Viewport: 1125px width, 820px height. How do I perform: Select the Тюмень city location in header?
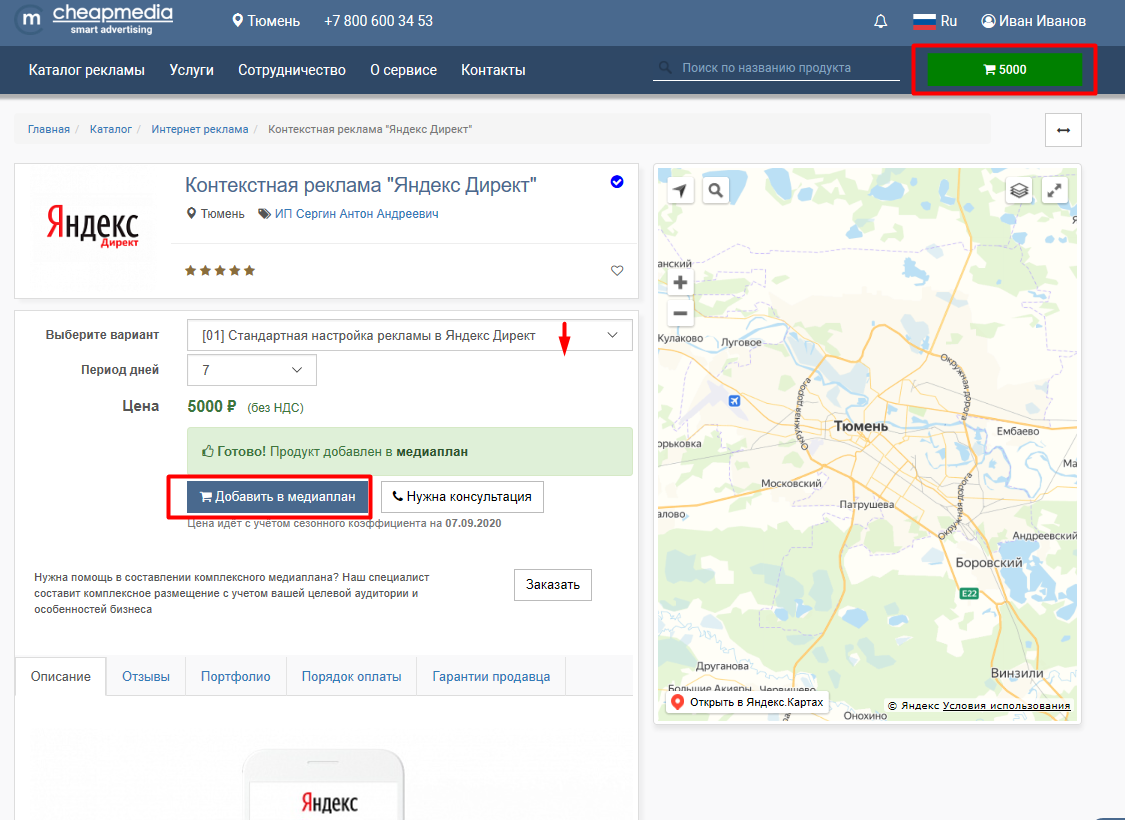(266, 21)
